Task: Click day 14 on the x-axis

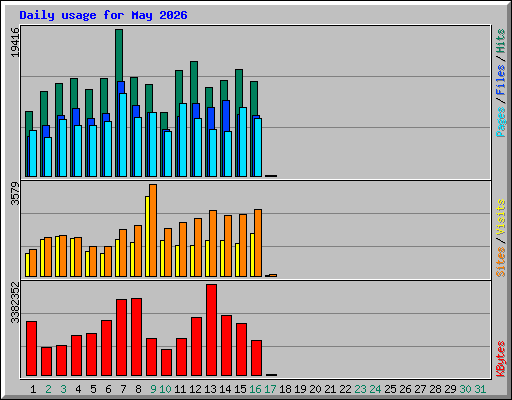Action: (x=225, y=389)
